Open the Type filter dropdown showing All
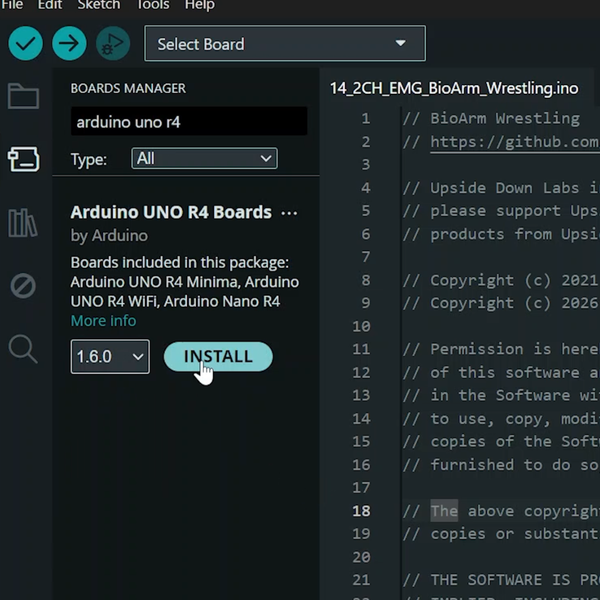600x600 pixels. [x=204, y=158]
